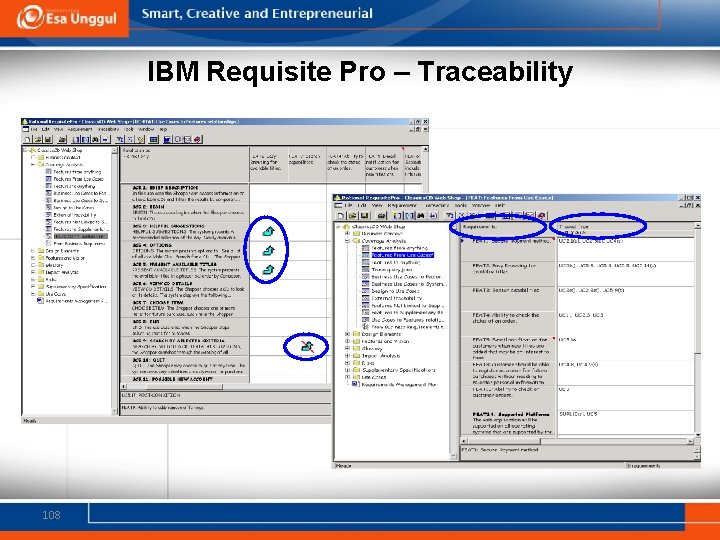Viewport: 720px width, 540px height.
Task: Click front window grid vertical scroll-down arrow
Action: (698, 434)
